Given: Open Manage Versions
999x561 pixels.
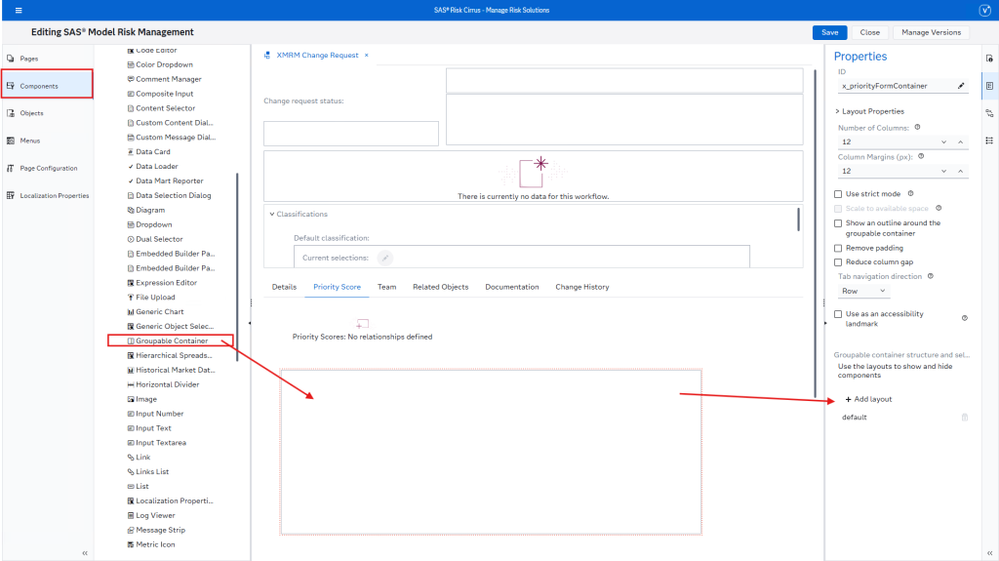Looking at the screenshot, I should click(931, 32).
